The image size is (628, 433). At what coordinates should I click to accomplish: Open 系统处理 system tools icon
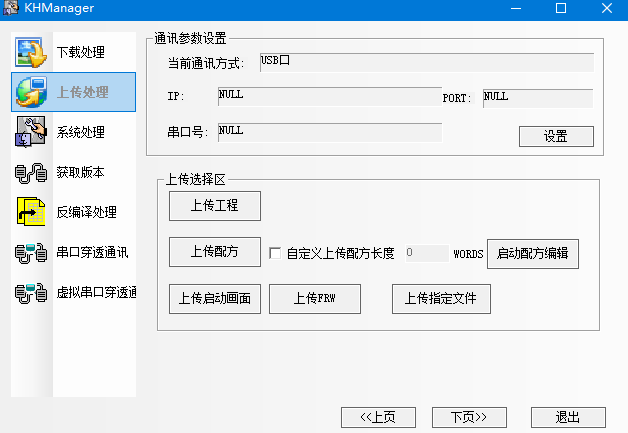[31, 132]
